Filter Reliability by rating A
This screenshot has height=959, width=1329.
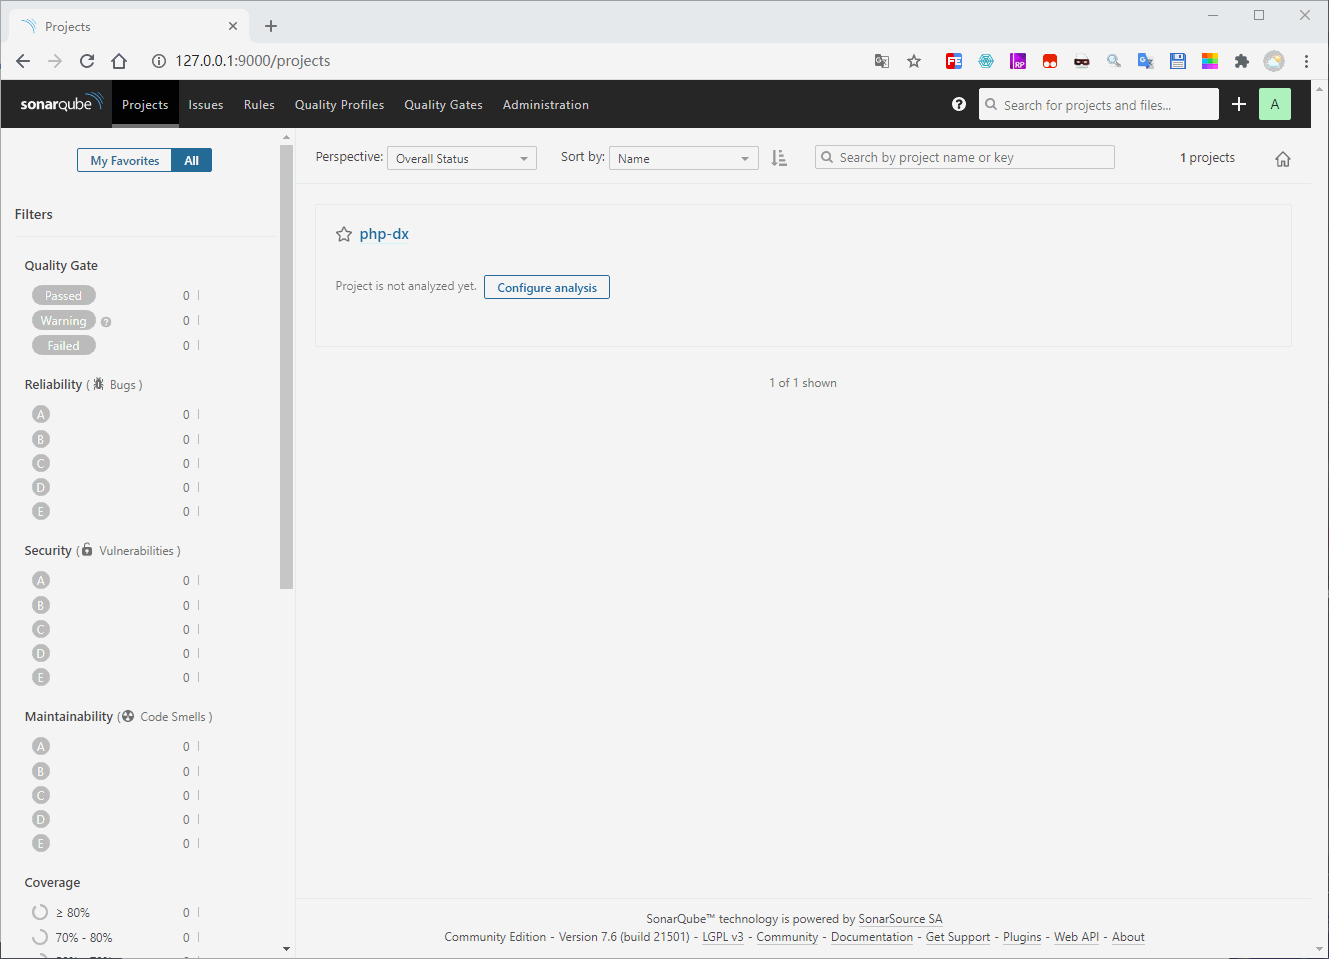(41, 414)
